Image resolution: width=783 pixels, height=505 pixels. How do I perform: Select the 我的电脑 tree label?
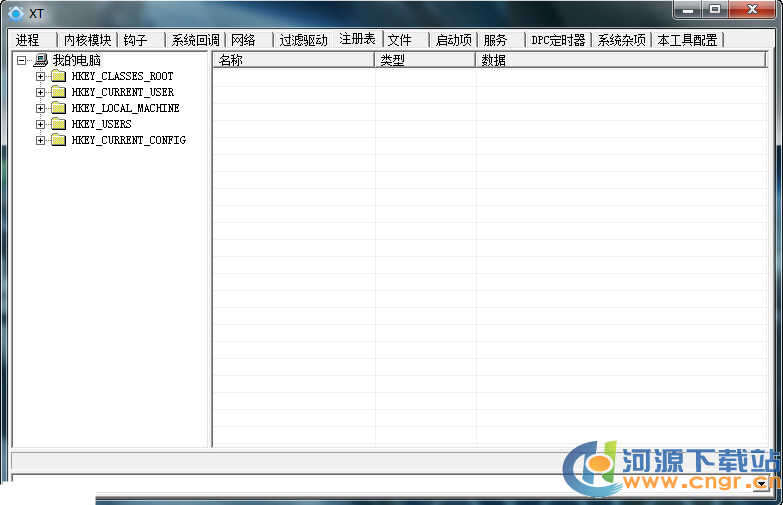[x=77, y=60]
